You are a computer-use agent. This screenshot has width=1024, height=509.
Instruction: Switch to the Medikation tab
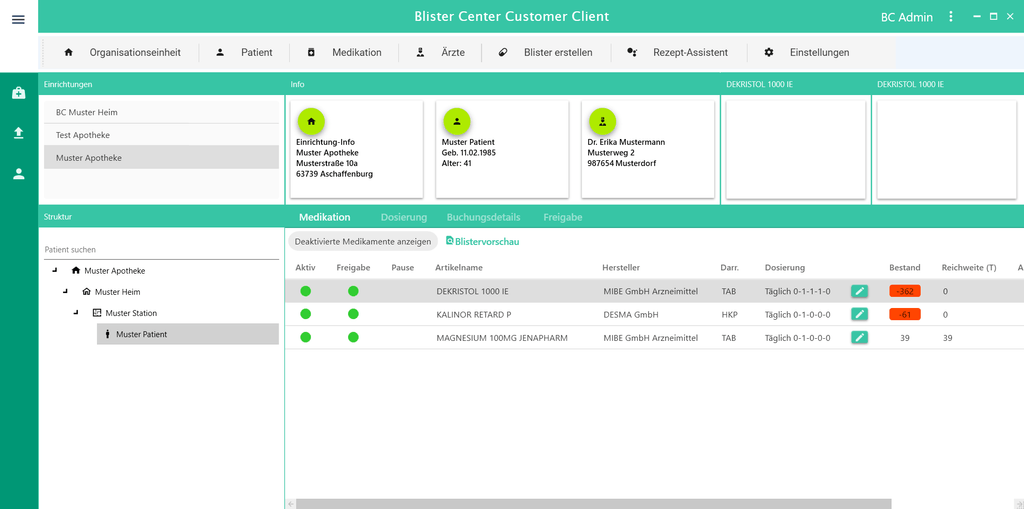pos(325,217)
